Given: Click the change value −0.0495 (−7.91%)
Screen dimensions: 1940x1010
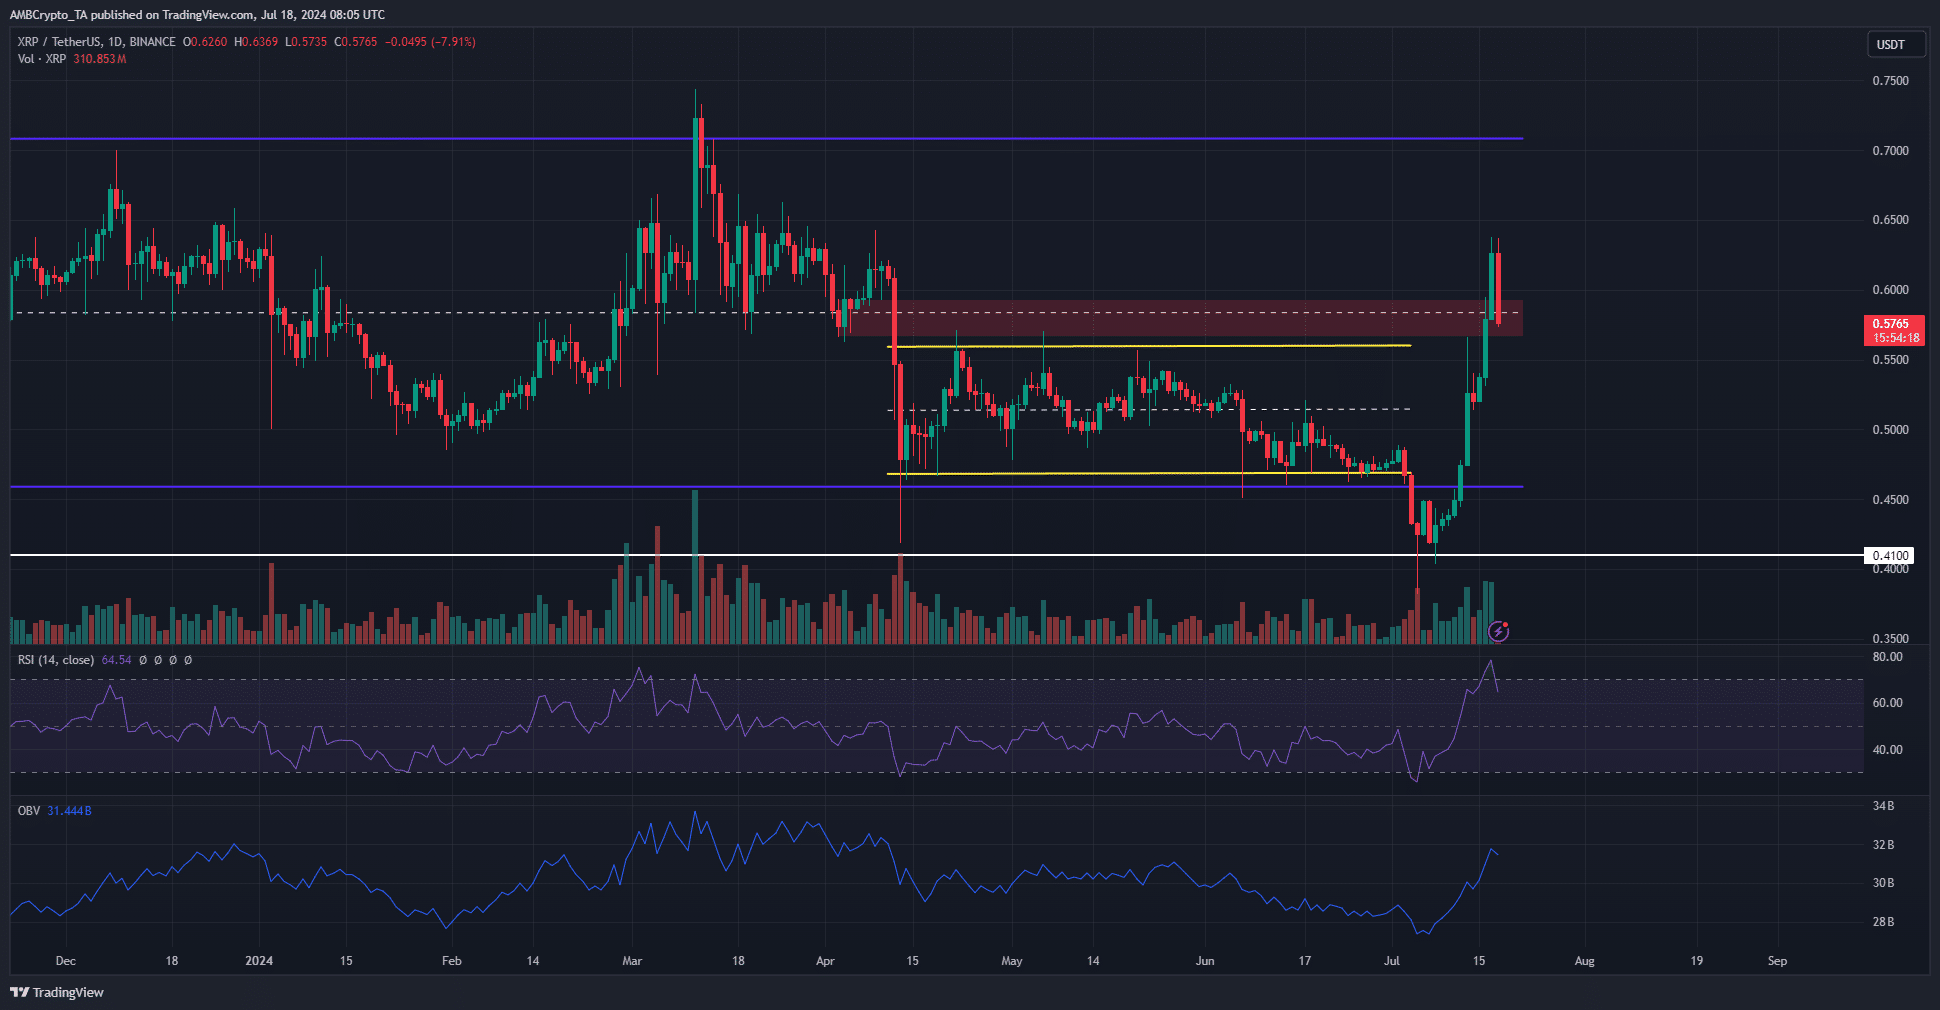Looking at the screenshot, I should [x=430, y=42].
